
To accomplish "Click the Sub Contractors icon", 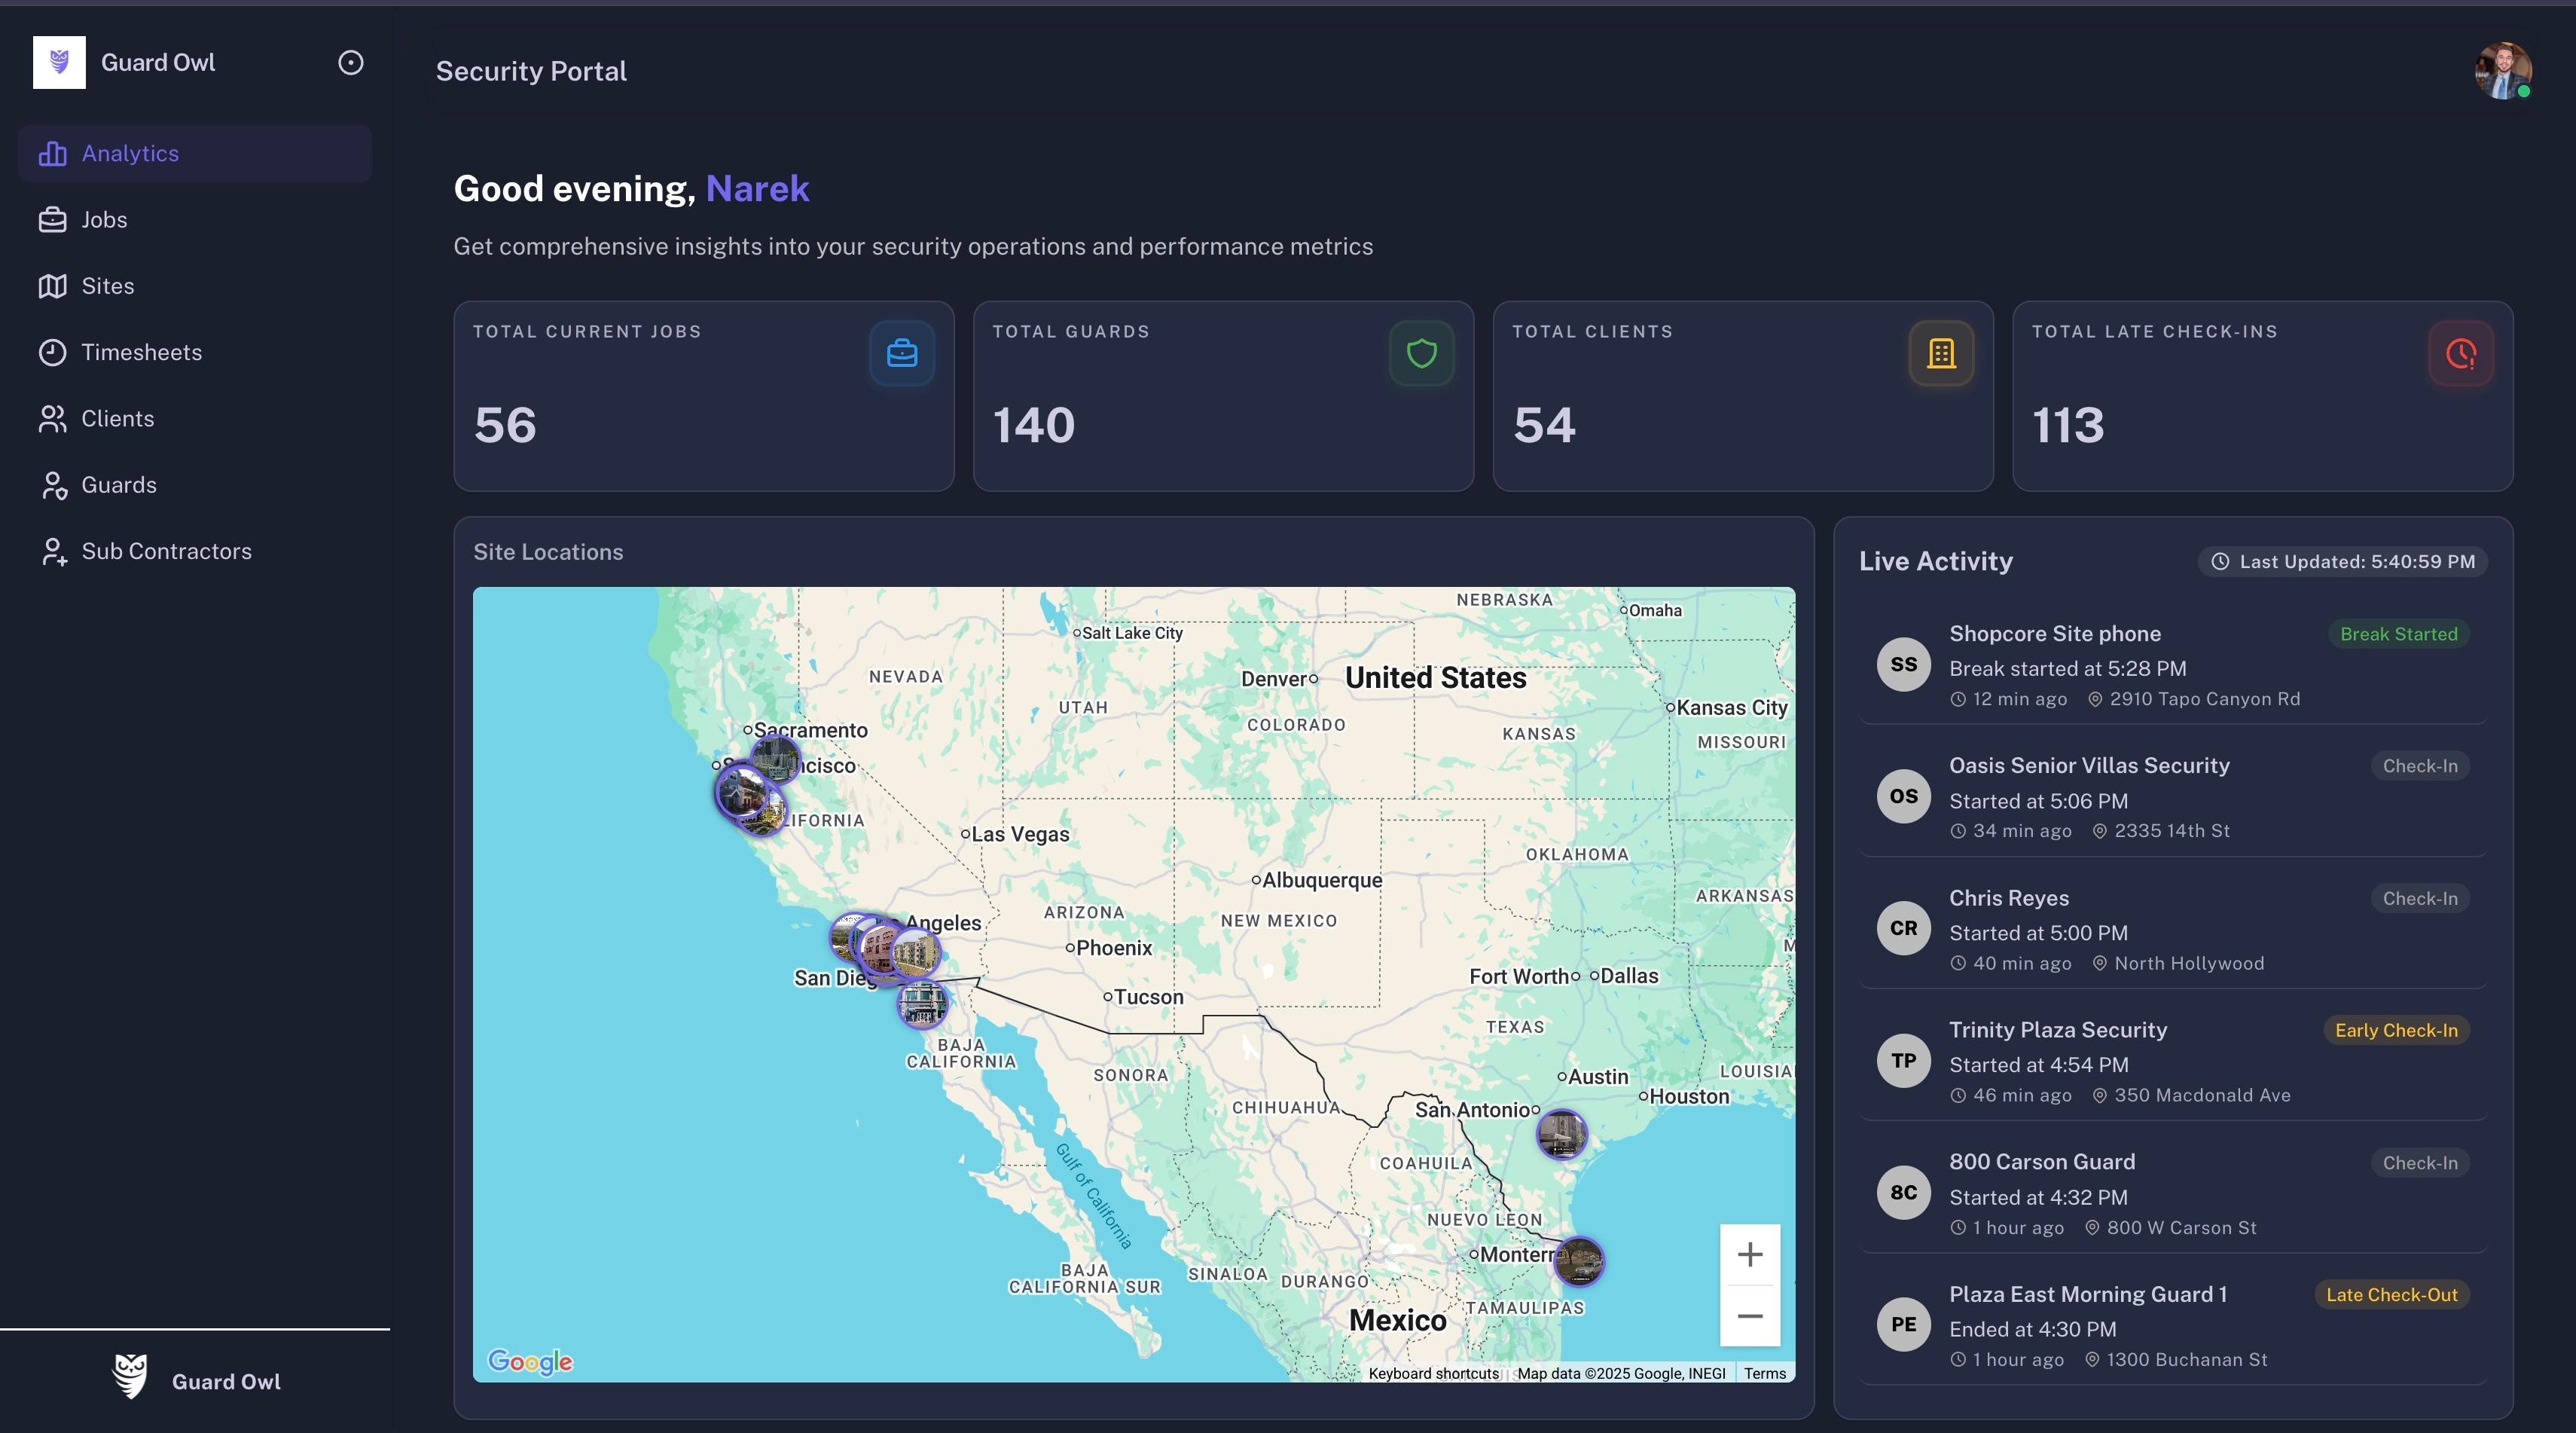I will (53, 551).
